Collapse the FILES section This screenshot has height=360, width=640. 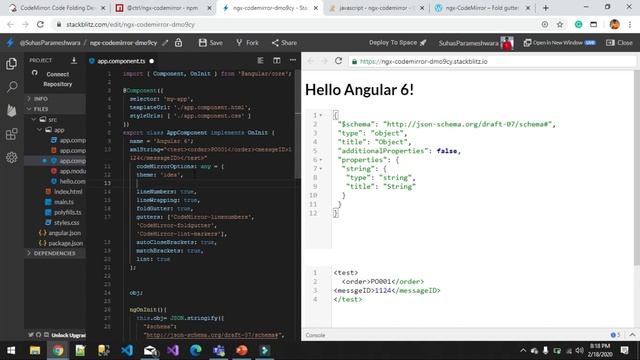[55, 109]
